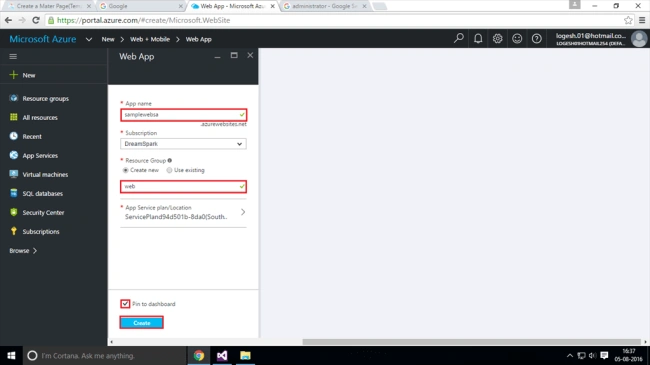
Task: Expand App Service plan/Location chevron
Action: coord(243,212)
